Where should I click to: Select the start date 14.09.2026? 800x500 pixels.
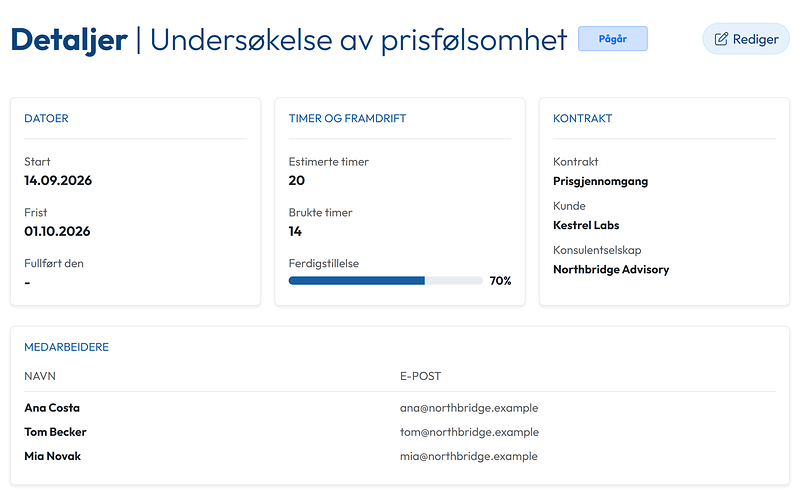click(x=58, y=181)
